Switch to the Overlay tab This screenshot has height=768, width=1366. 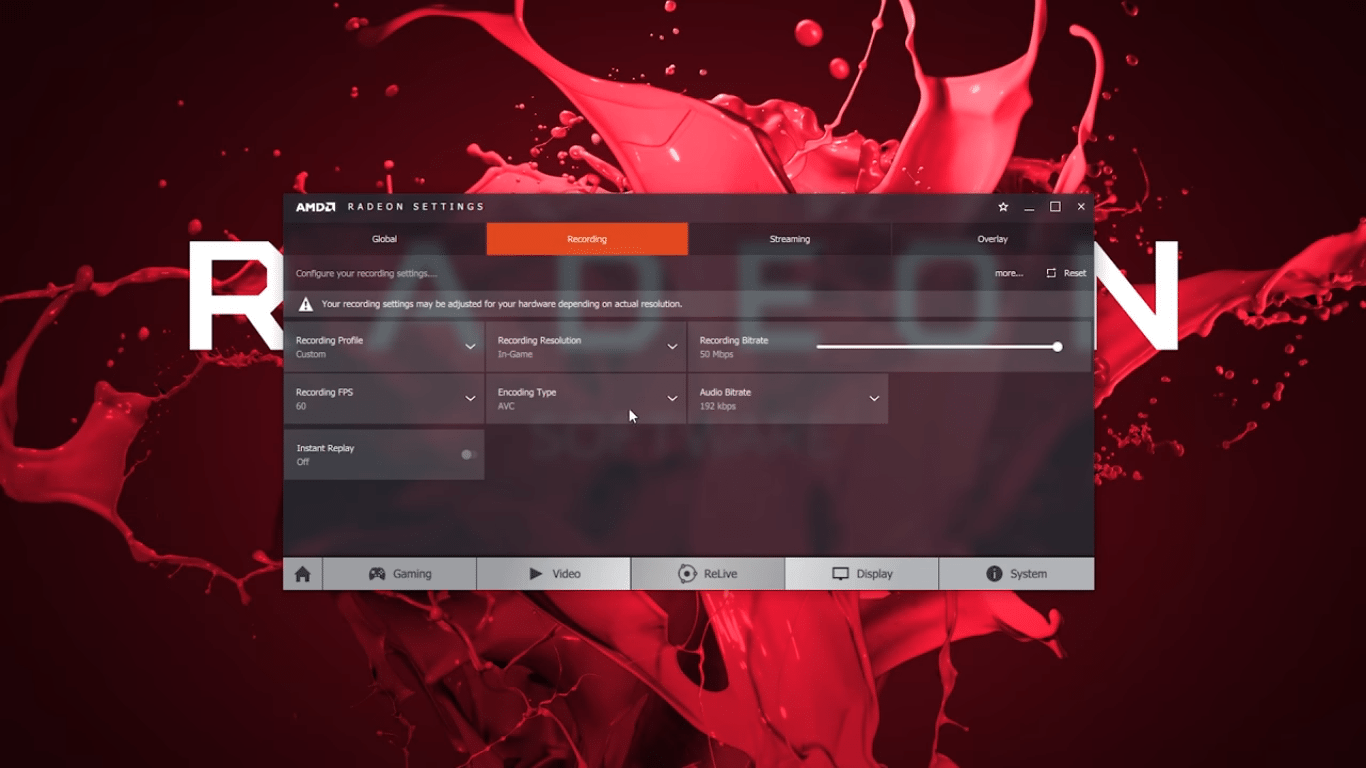tap(993, 239)
